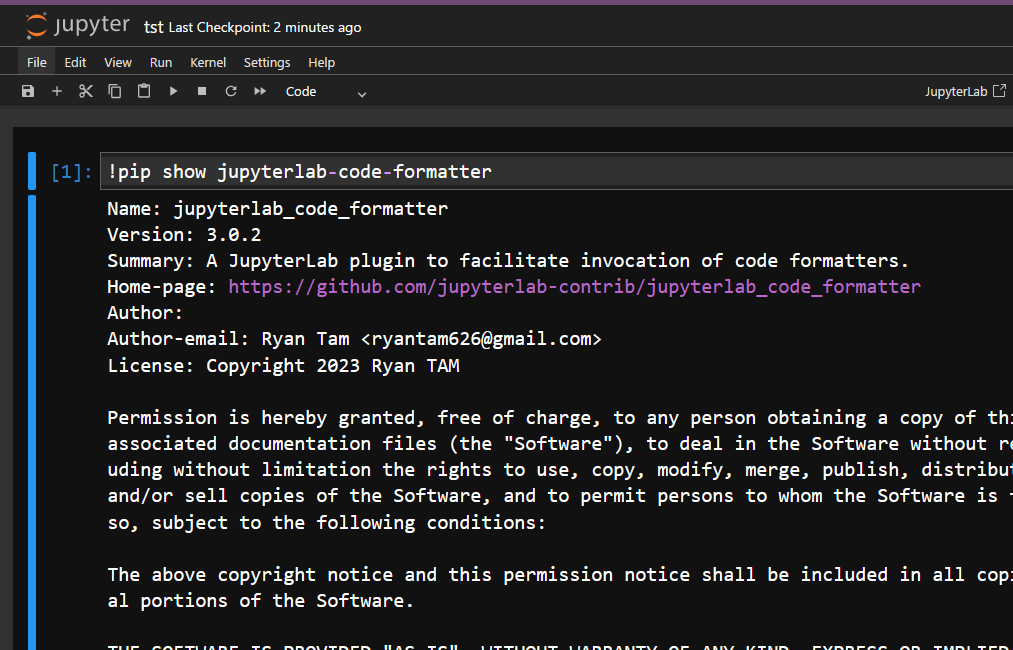
Task: Open the View menu
Action: pyautogui.click(x=118, y=63)
